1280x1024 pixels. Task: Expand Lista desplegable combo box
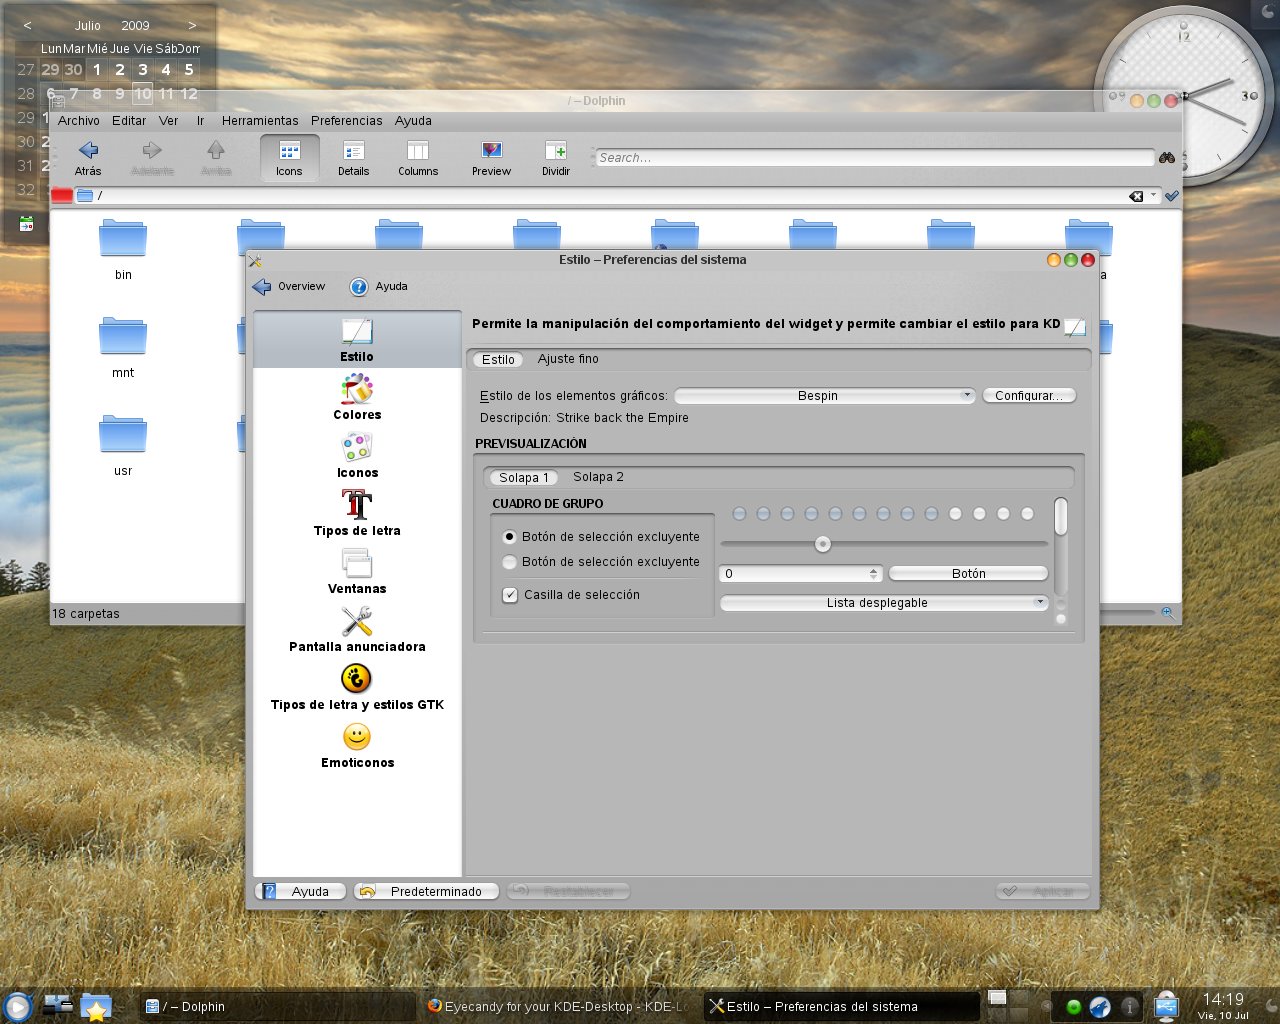tap(884, 603)
